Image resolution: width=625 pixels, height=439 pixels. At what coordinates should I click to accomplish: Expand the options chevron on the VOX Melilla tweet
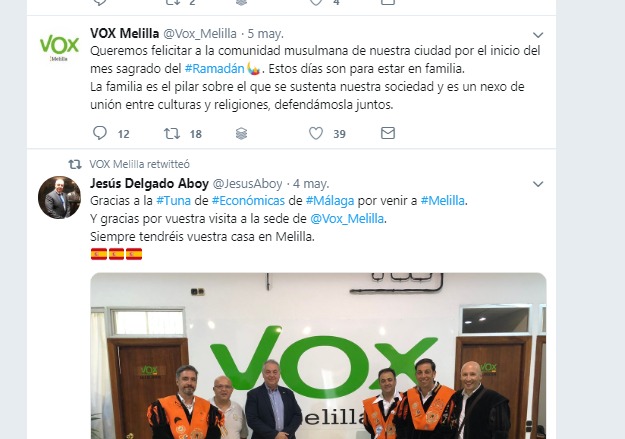pyautogui.click(x=538, y=35)
